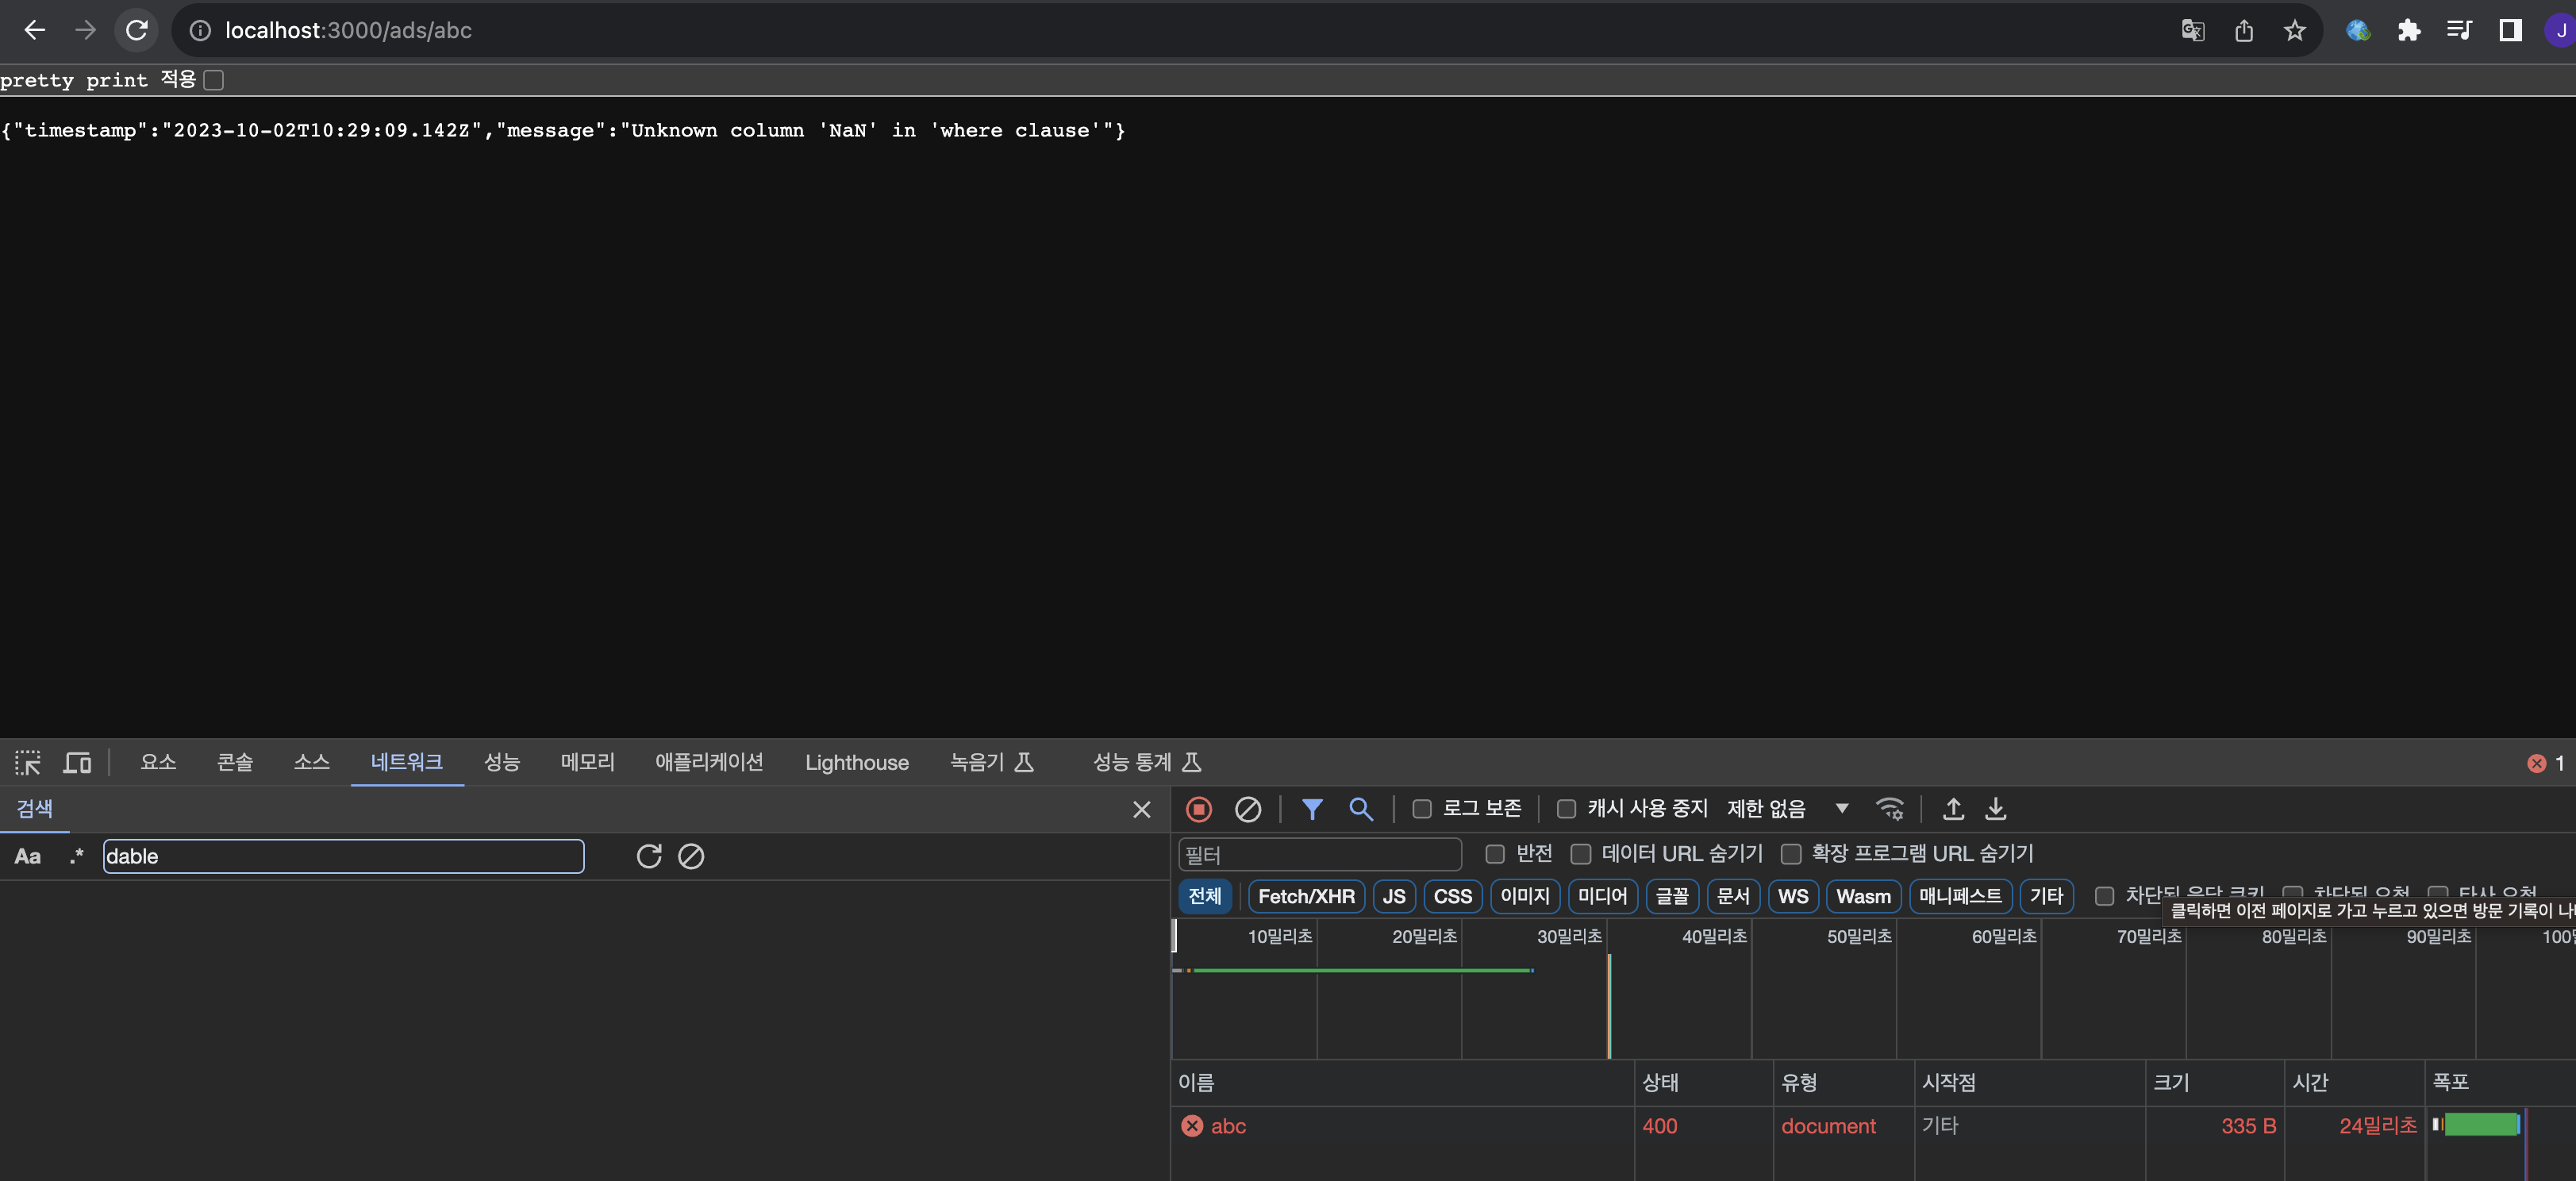Close the 검색 search panel

coord(1141,809)
